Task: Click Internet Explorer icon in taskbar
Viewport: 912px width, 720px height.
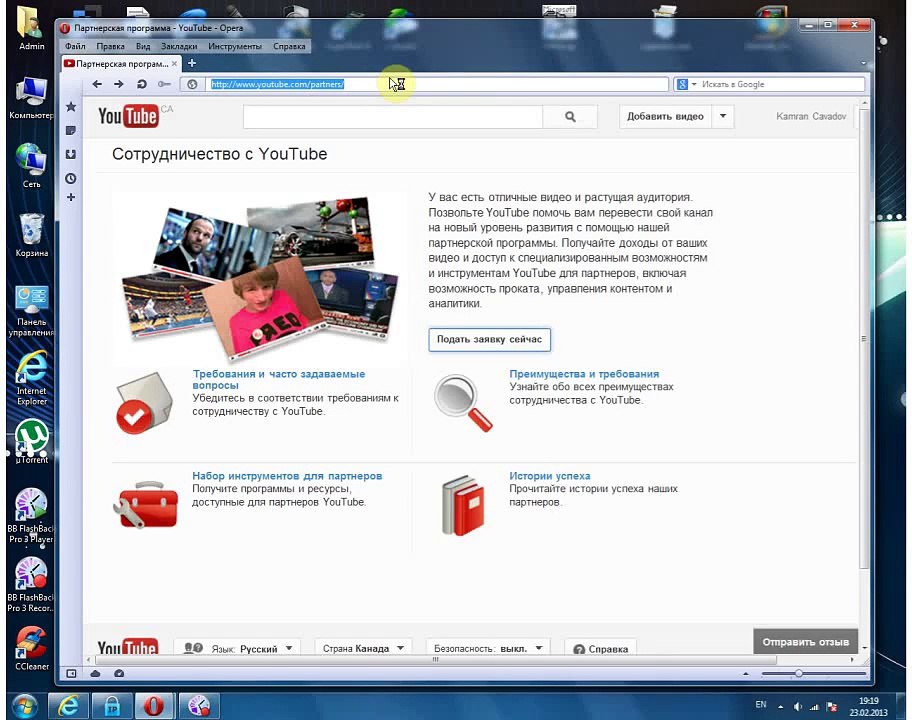Action: pos(68,706)
